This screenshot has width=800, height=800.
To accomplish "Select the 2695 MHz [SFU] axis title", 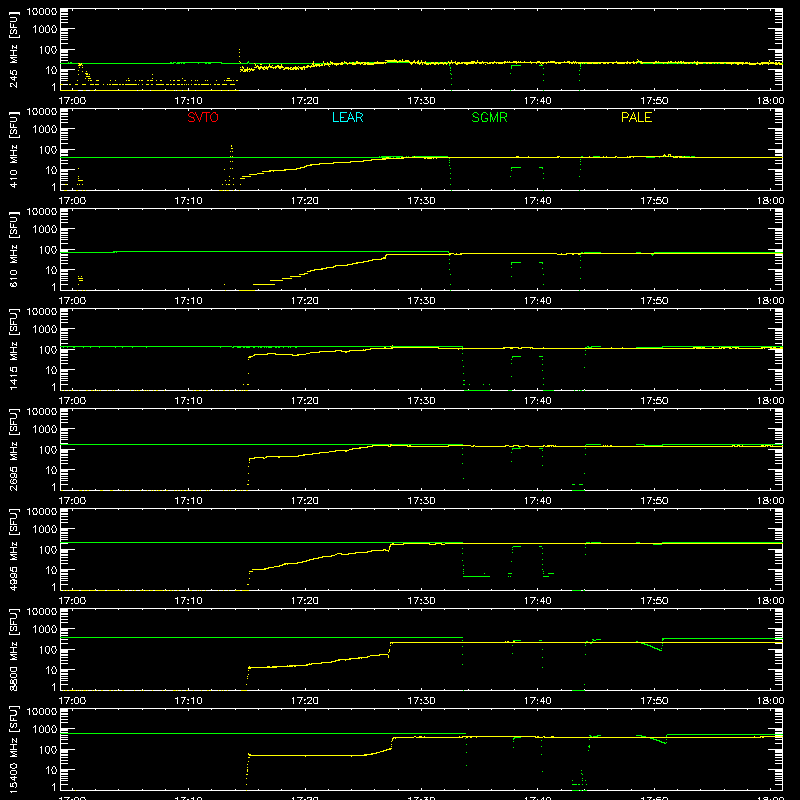I will coord(13,449).
